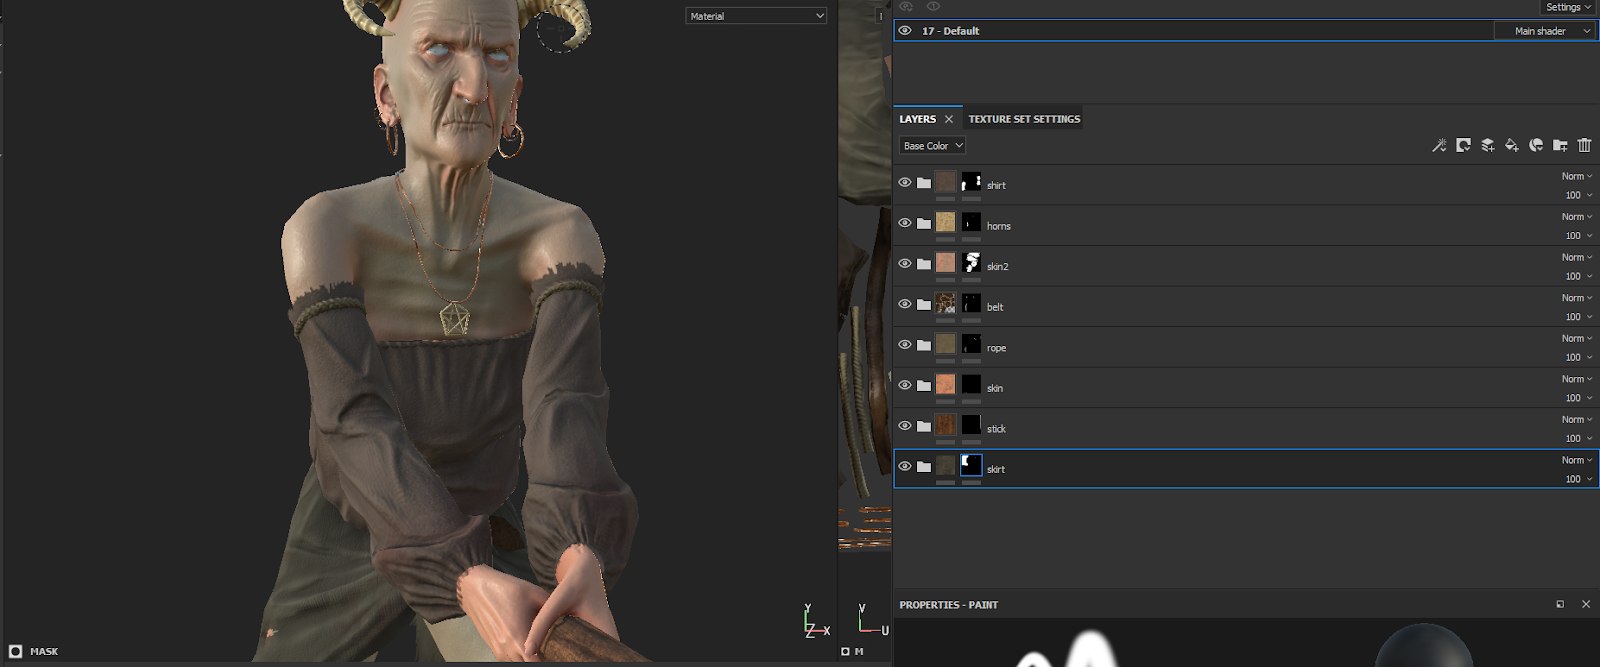
Task: Delete the selected layer with trash icon
Action: [x=1584, y=146]
